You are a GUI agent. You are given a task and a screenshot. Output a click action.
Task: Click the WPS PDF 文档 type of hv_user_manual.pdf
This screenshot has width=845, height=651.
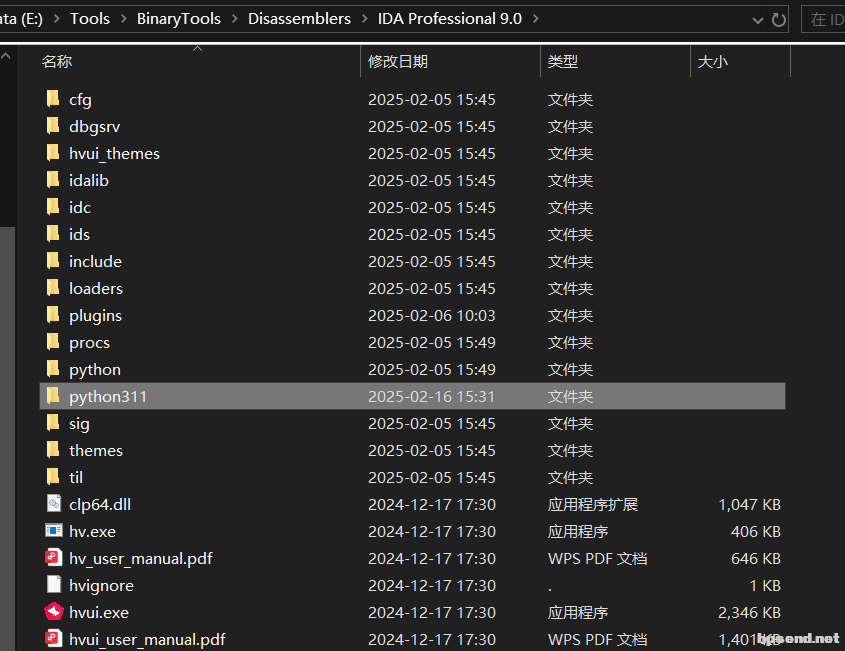pyautogui.click(x=598, y=558)
